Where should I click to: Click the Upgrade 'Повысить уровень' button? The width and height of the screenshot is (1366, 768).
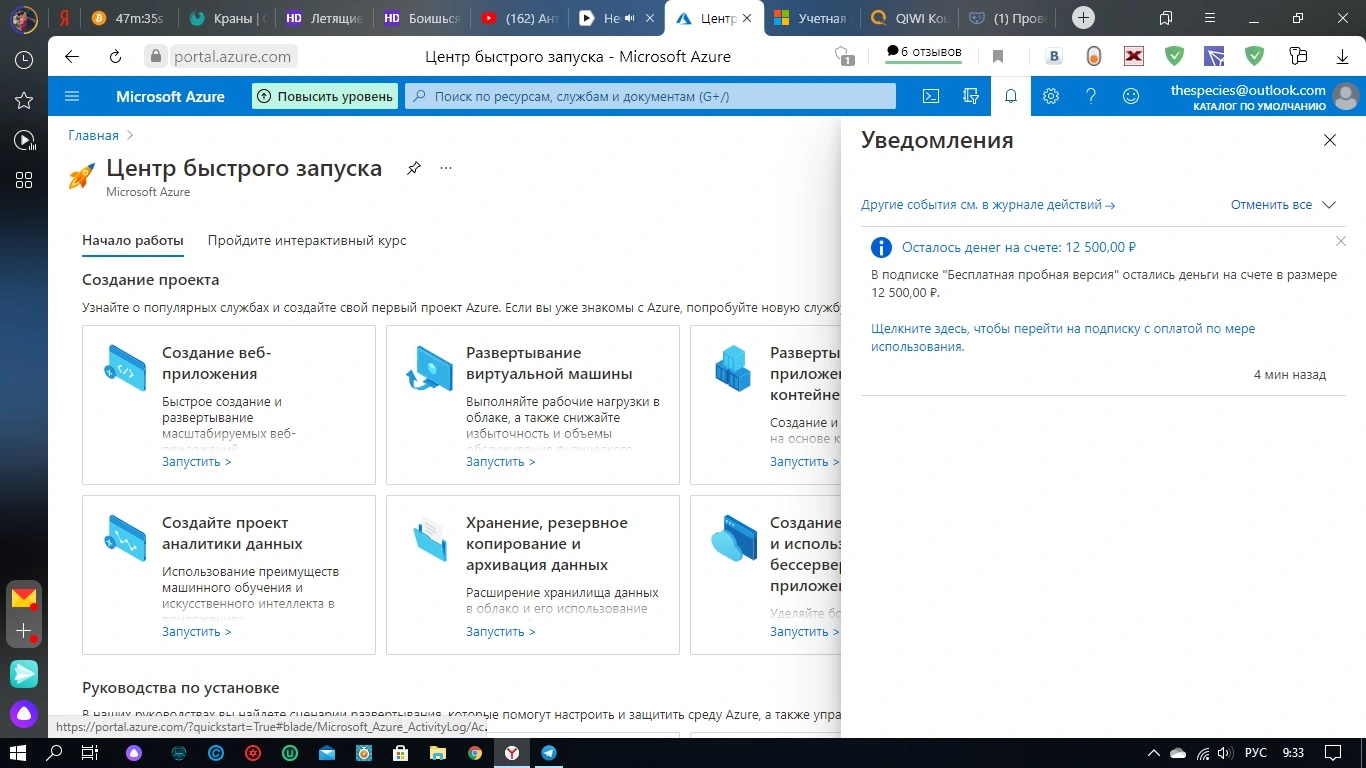point(325,96)
